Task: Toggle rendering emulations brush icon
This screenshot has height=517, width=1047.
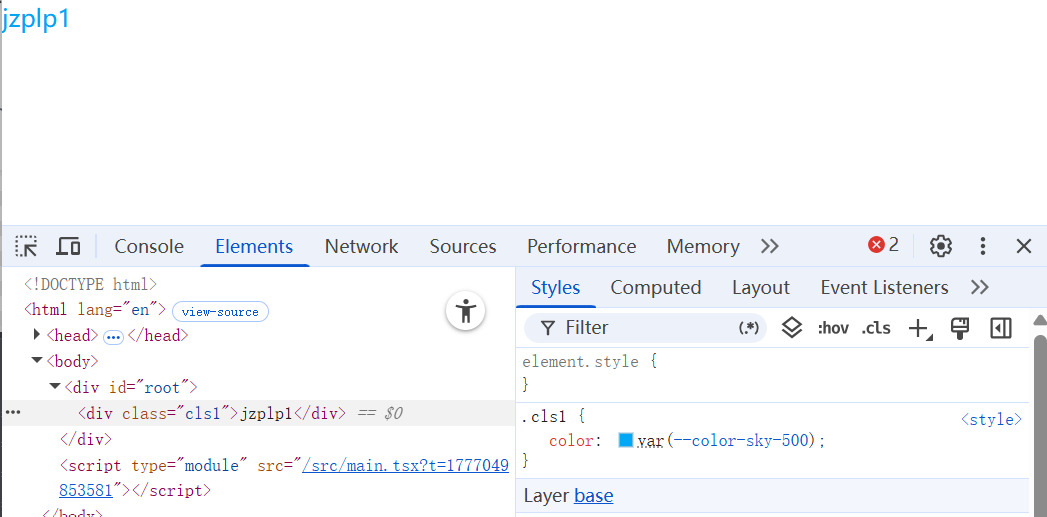Action: 960,328
